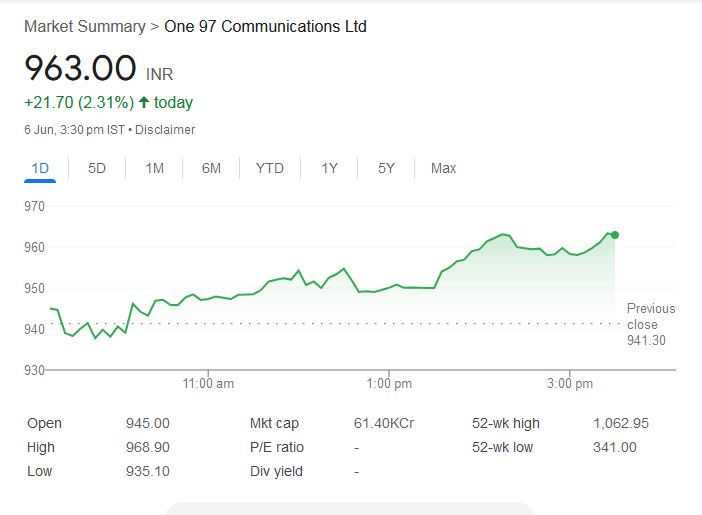Image resolution: width=702 pixels, height=515 pixels.
Task: Click the 1:00 pm timeline marker
Action: (x=389, y=384)
